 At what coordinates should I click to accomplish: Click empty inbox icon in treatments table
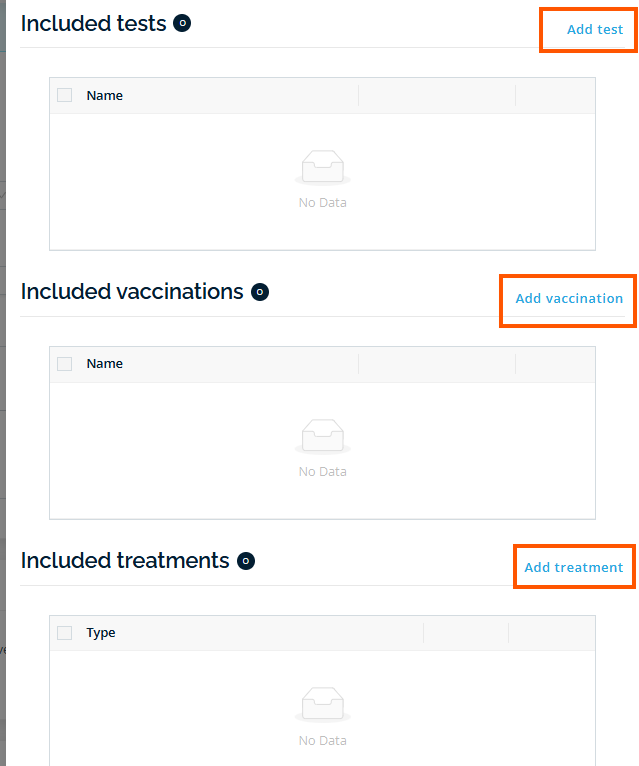(x=322, y=706)
